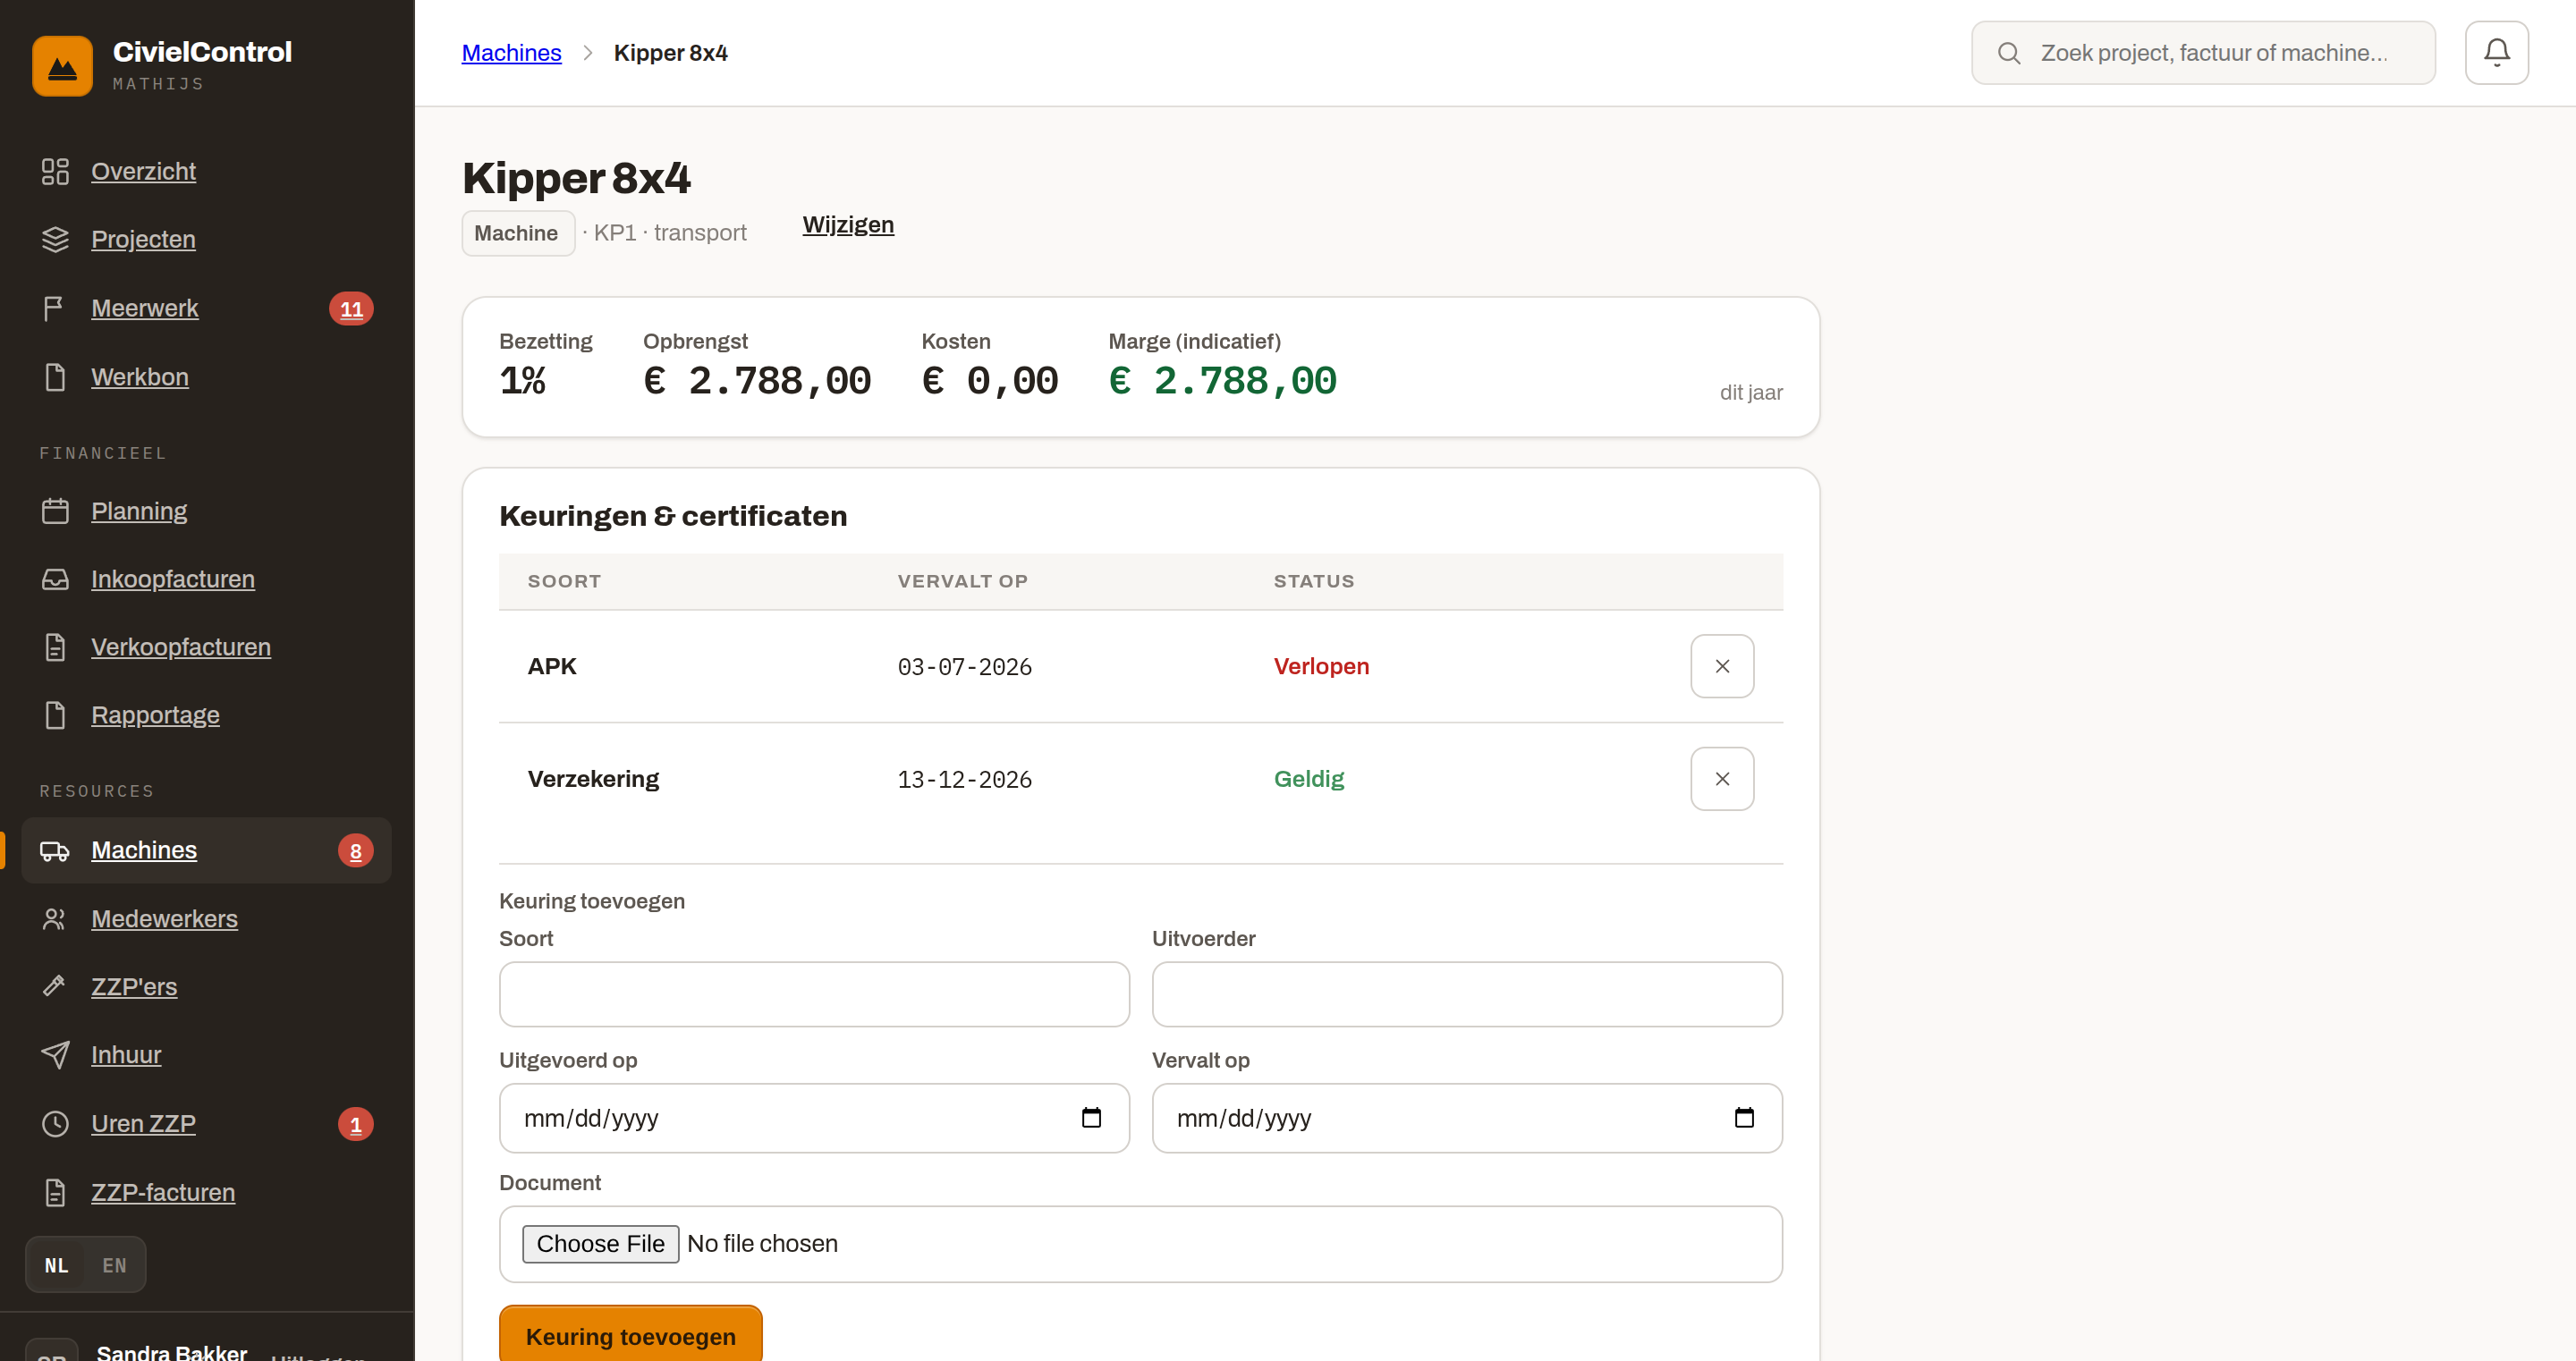Image resolution: width=2576 pixels, height=1361 pixels.
Task: Click the Marge value € 2.788,00
Action: point(1222,380)
